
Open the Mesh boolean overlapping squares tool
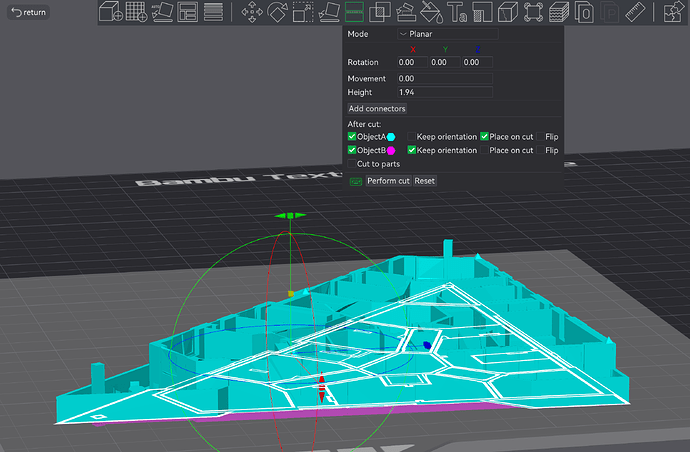coord(380,12)
